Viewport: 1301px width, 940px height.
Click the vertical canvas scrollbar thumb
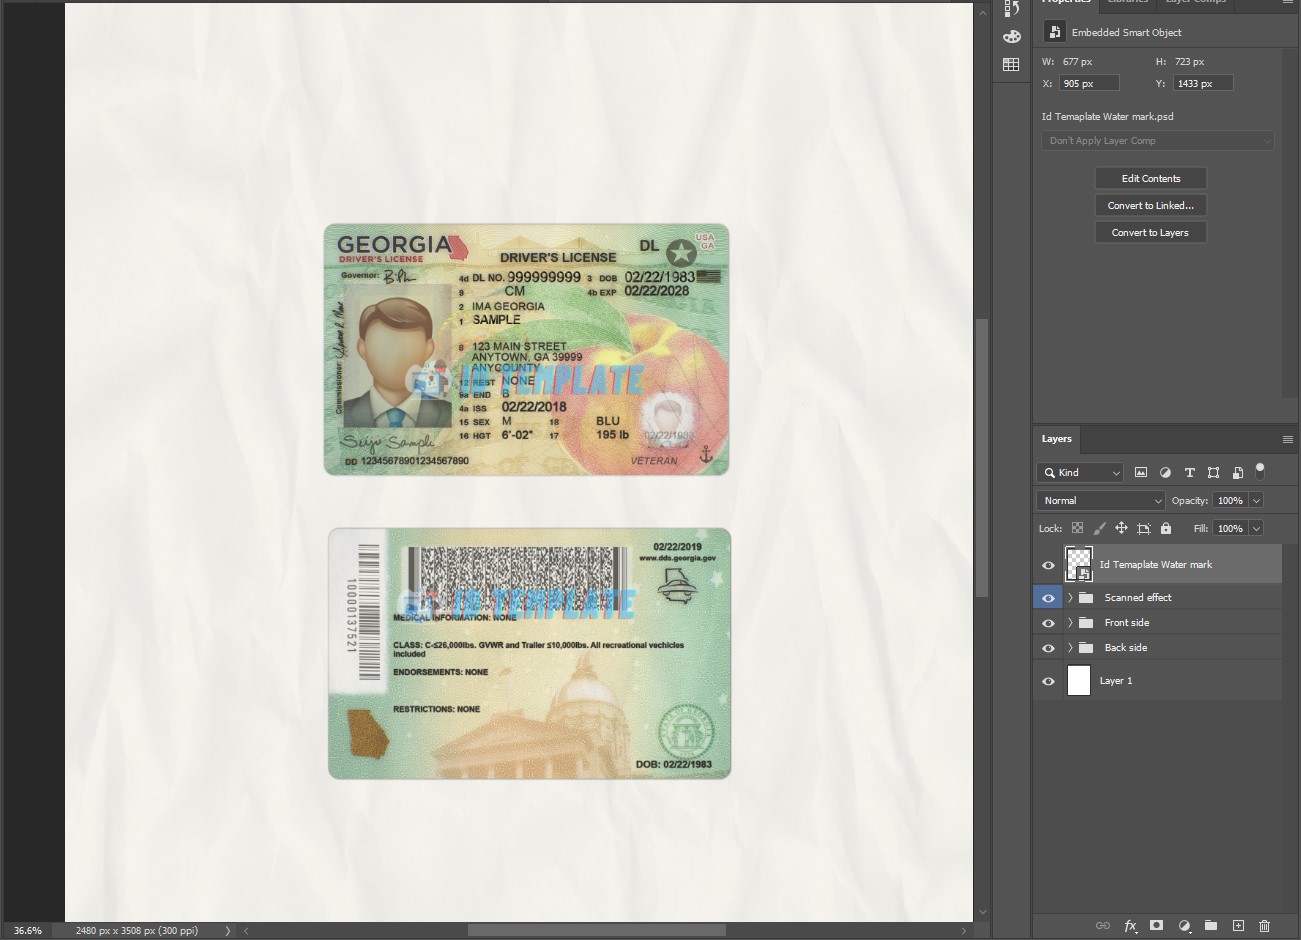coord(982,458)
